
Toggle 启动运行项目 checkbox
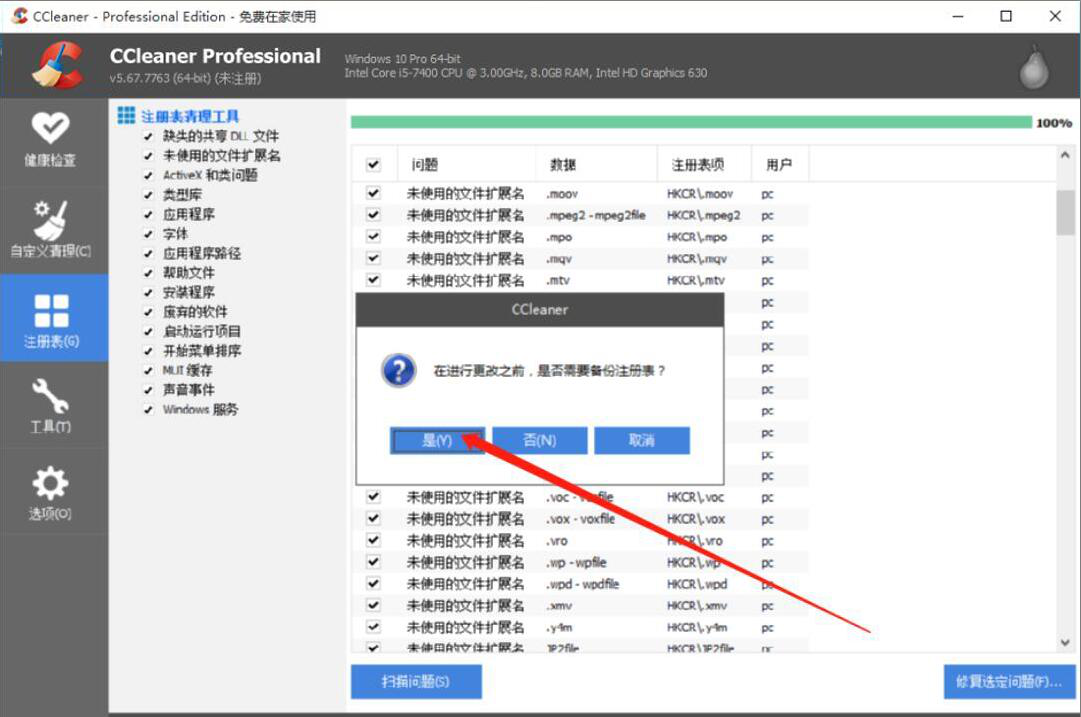(x=148, y=332)
